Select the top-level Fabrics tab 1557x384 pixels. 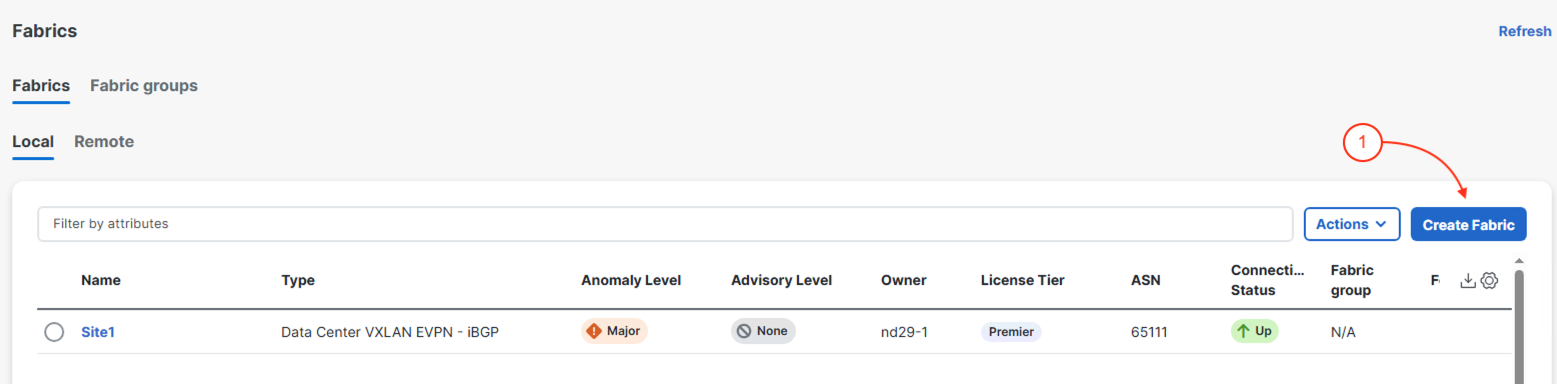41,86
